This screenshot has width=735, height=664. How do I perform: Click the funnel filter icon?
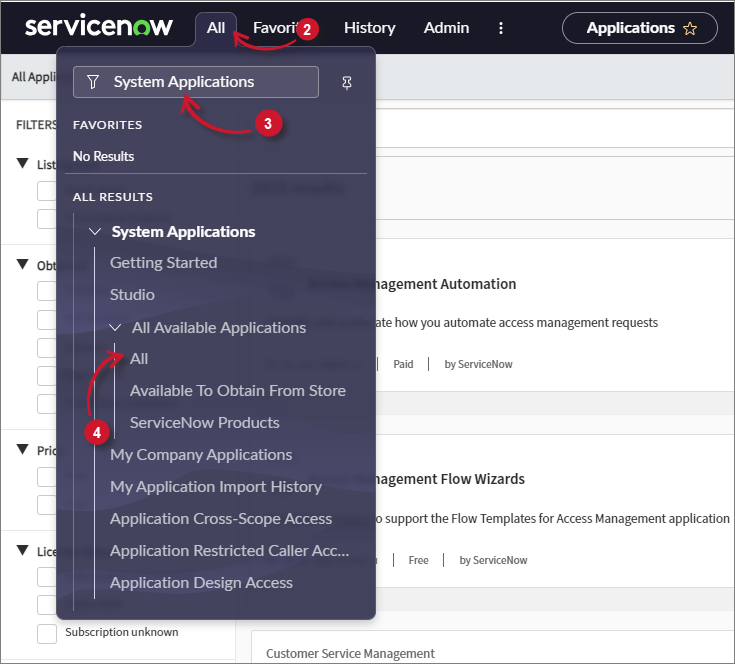[x=93, y=82]
